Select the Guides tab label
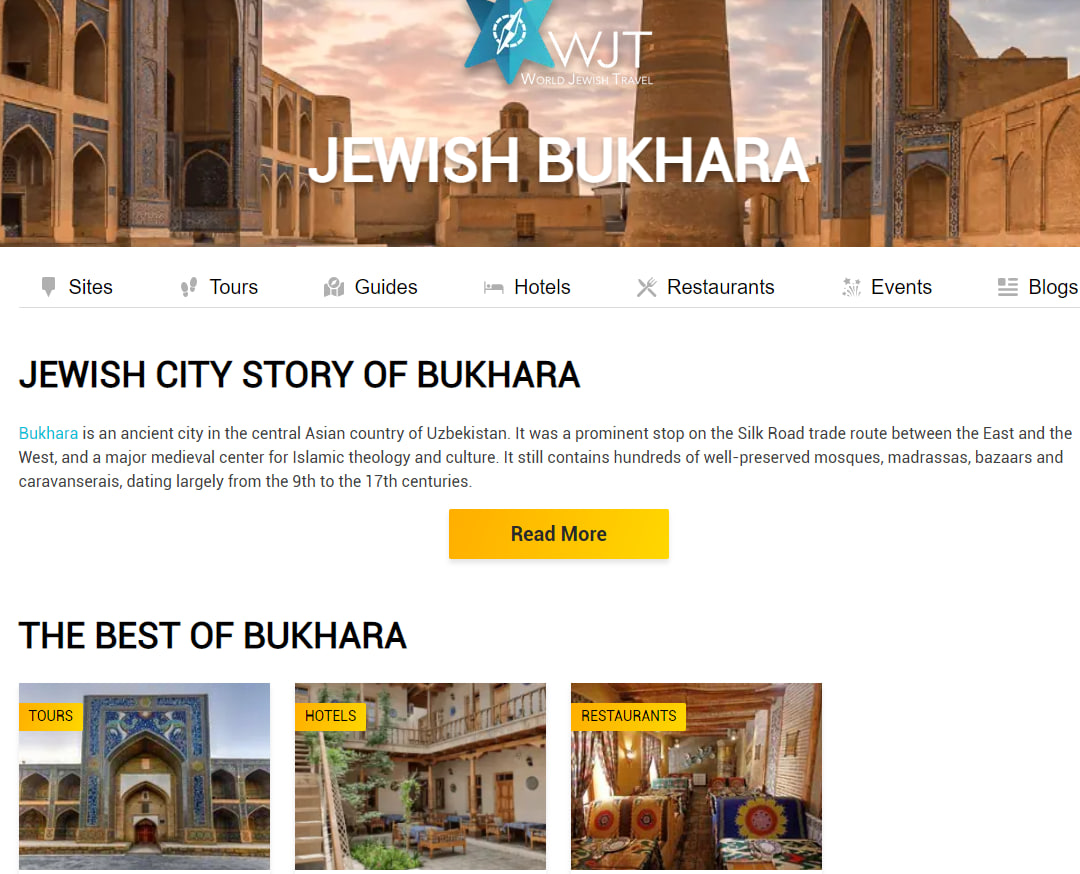 (386, 287)
